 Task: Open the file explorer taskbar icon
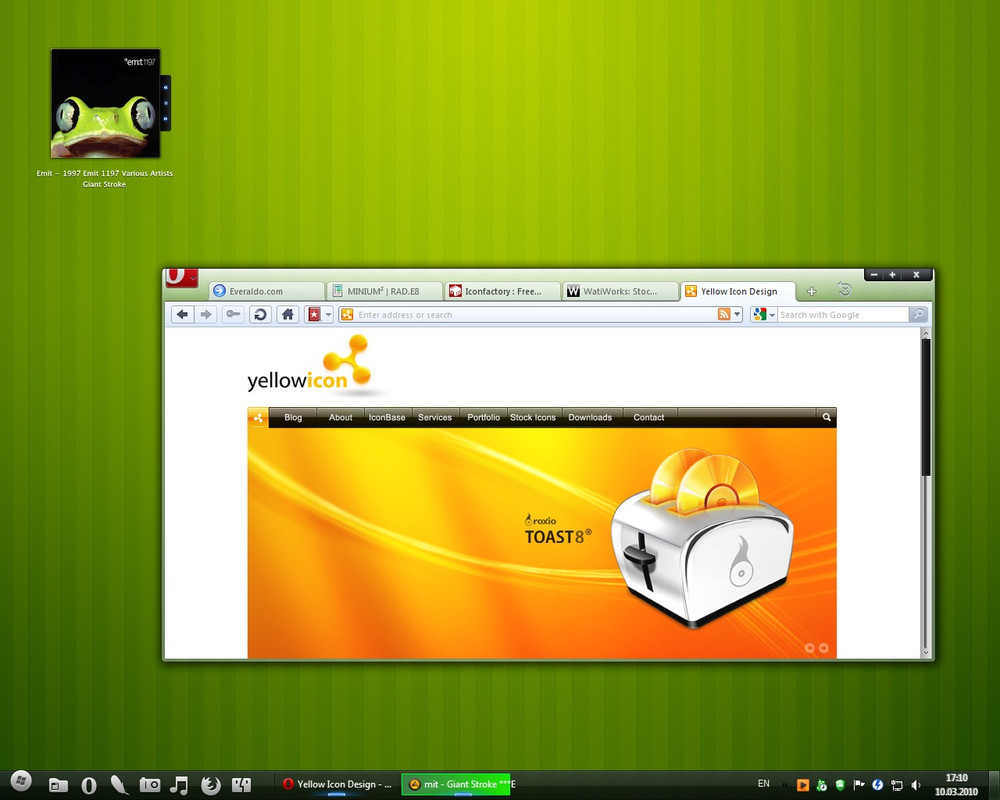coord(58,785)
